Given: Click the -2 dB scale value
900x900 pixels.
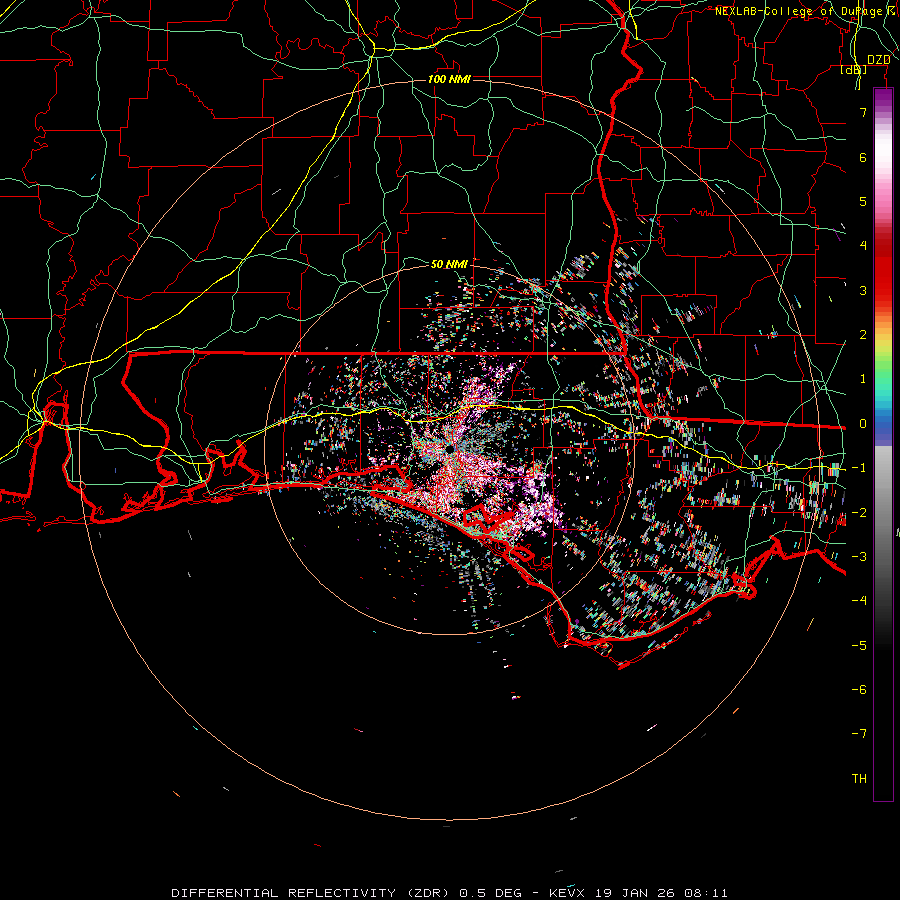Looking at the screenshot, I should click(x=859, y=513).
